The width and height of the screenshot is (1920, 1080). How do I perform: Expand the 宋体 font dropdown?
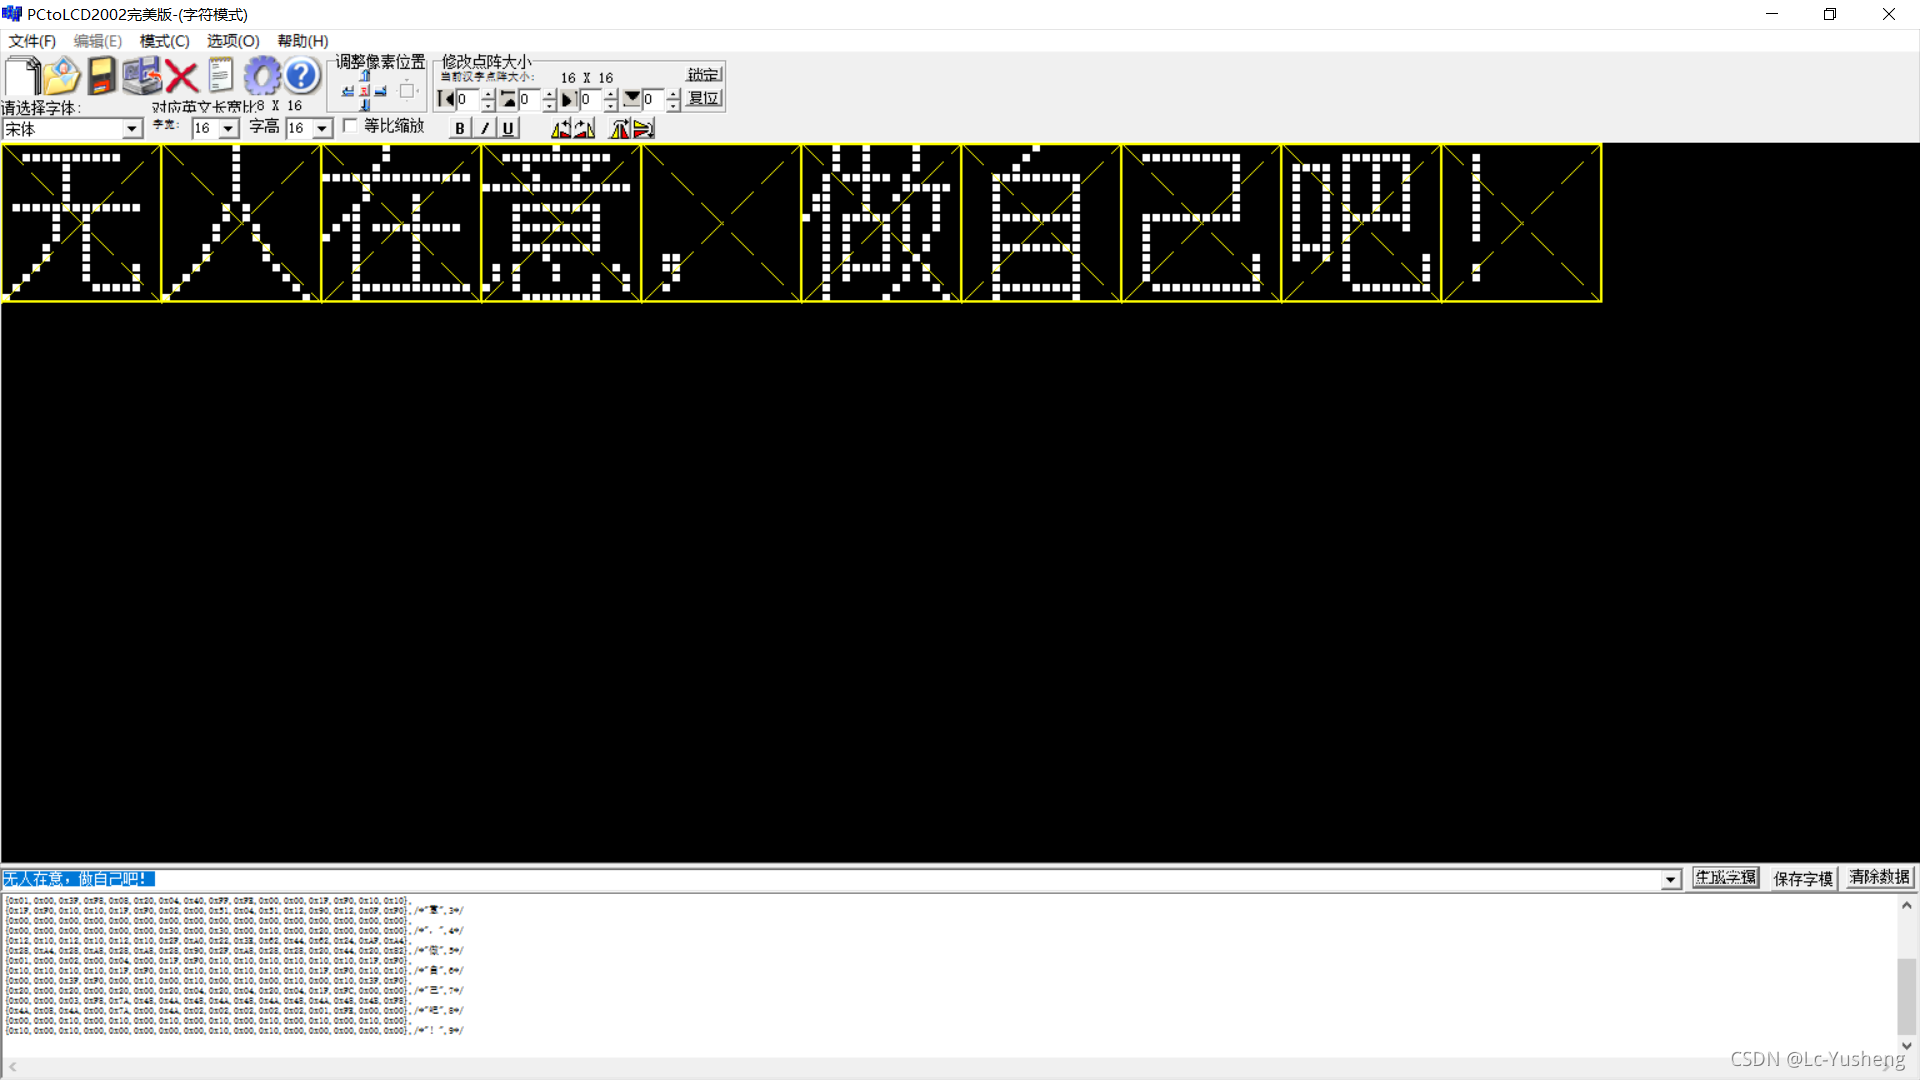coord(132,129)
